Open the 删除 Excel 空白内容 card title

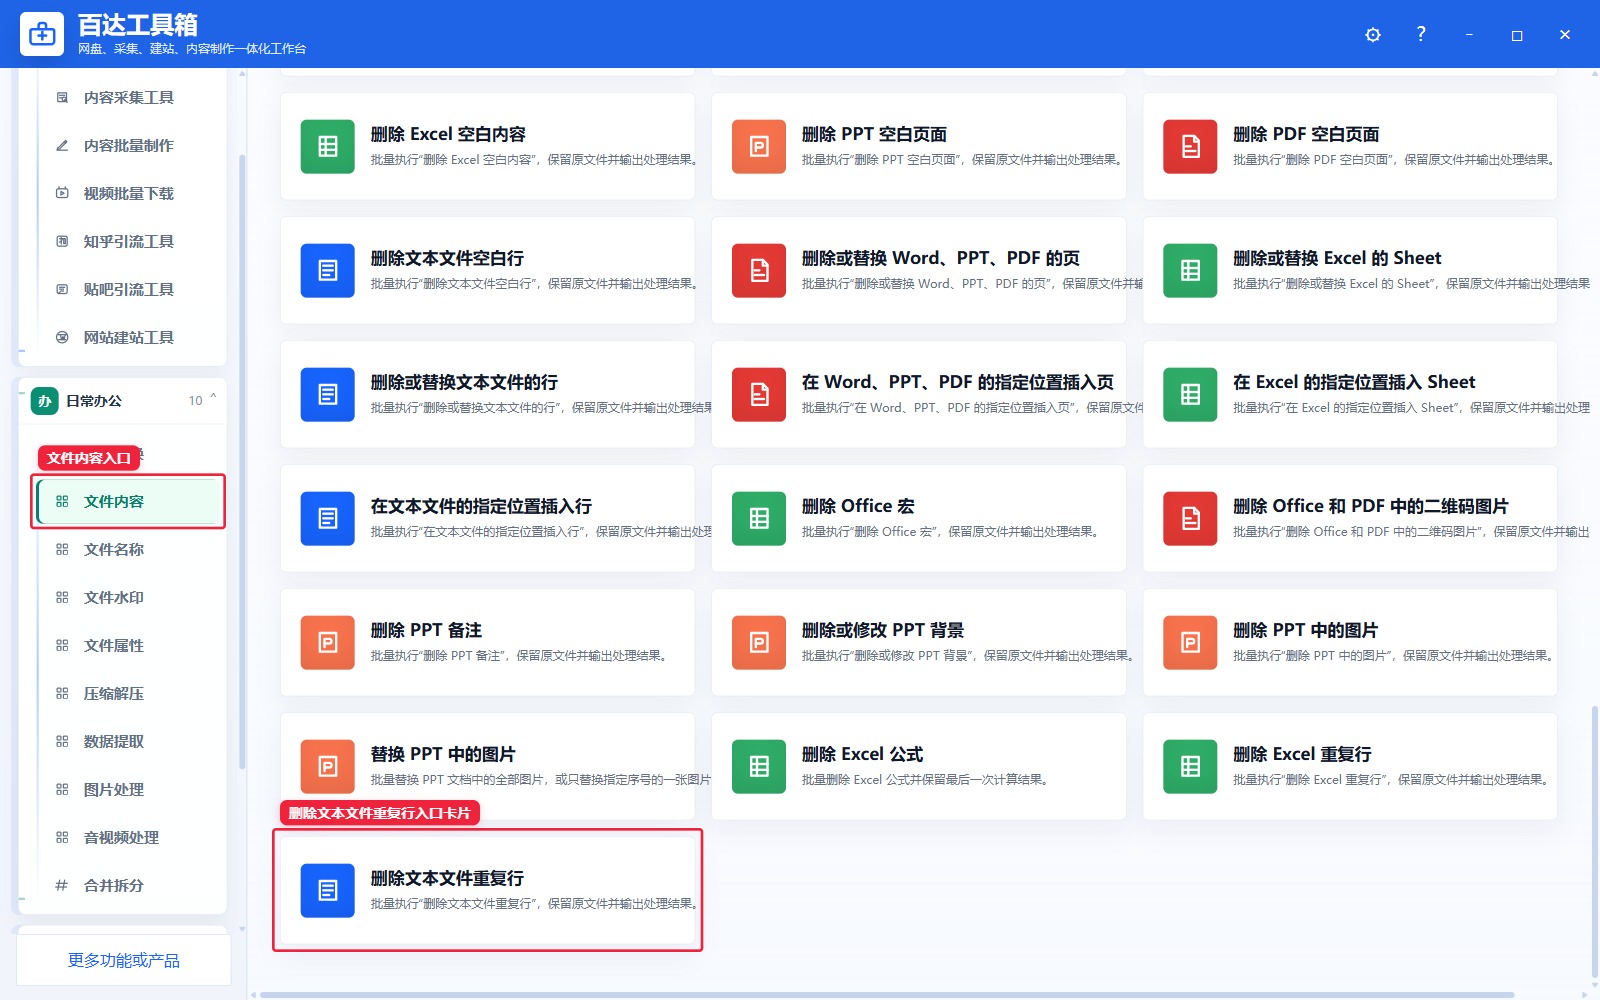pyautogui.click(x=448, y=134)
